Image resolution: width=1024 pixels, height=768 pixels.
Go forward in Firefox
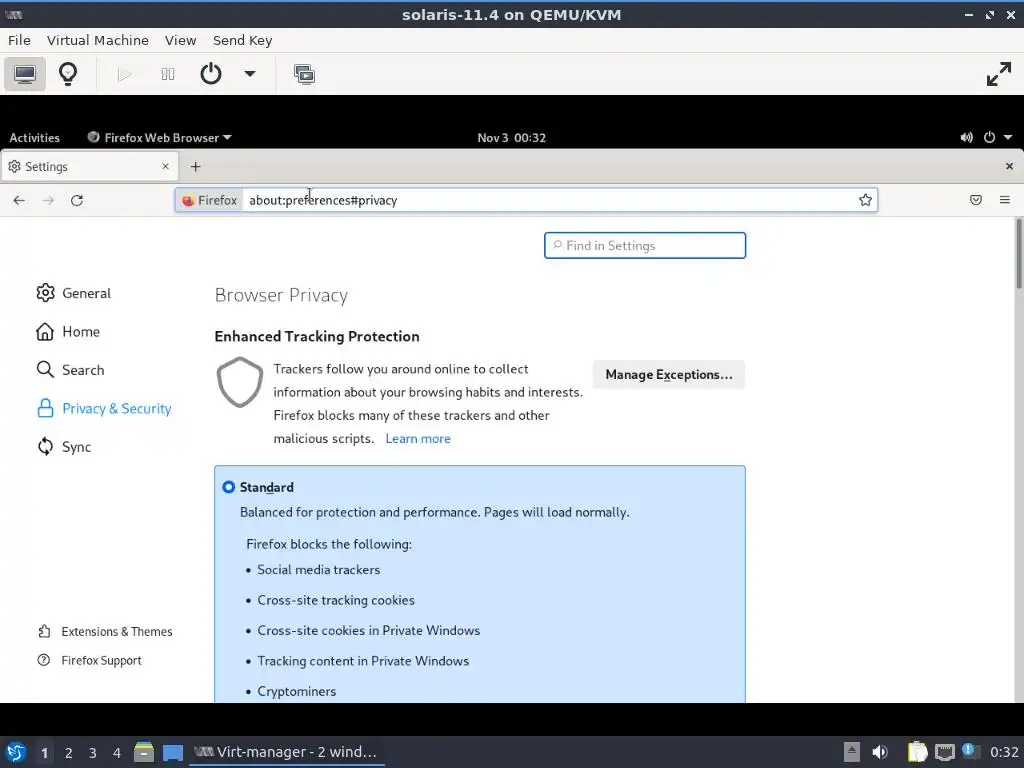[48, 200]
